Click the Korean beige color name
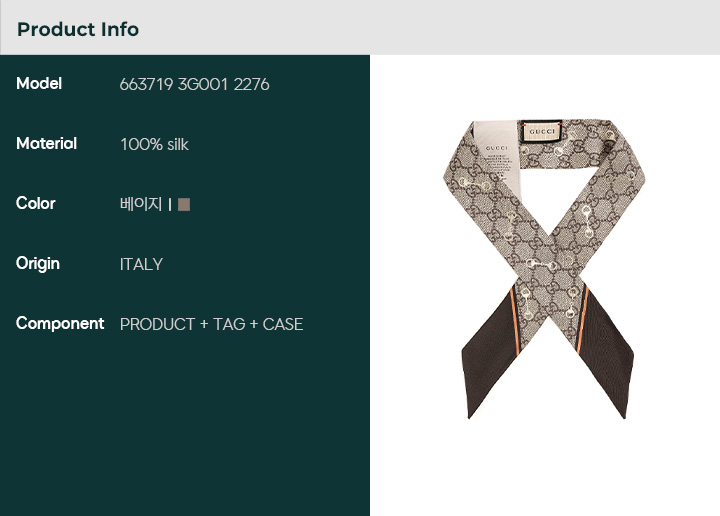The image size is (720, 516). (141, 204)
